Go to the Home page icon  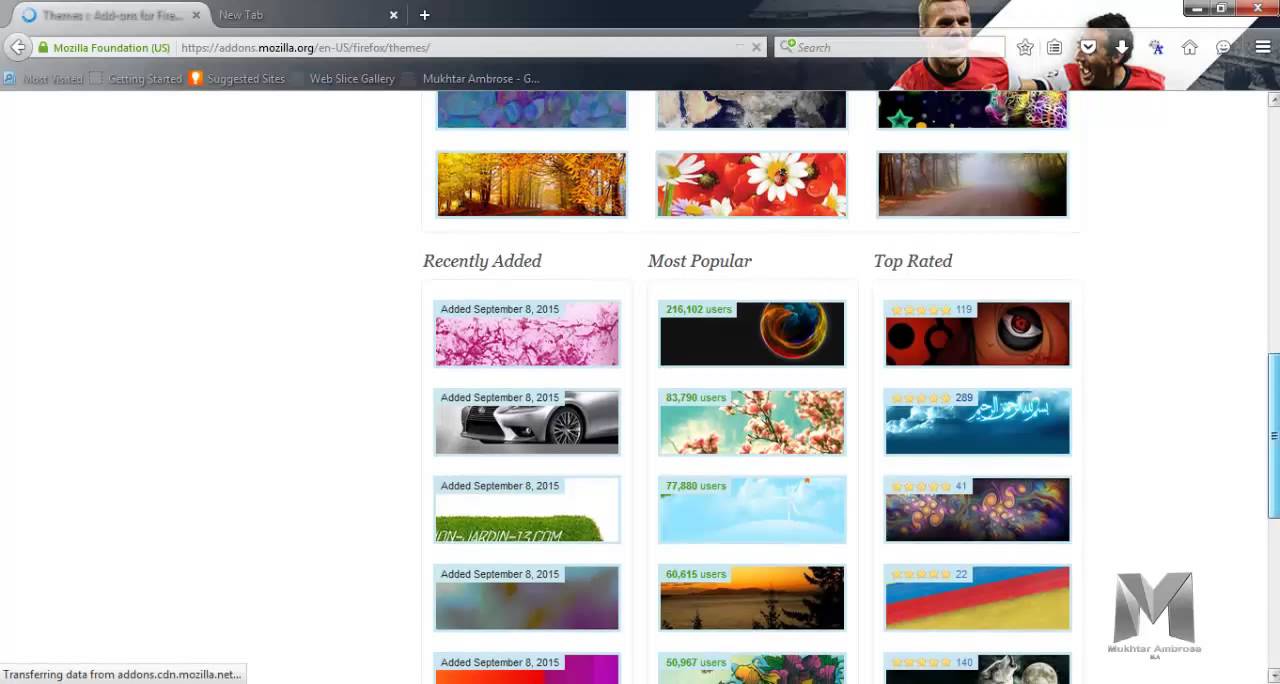1190,47
